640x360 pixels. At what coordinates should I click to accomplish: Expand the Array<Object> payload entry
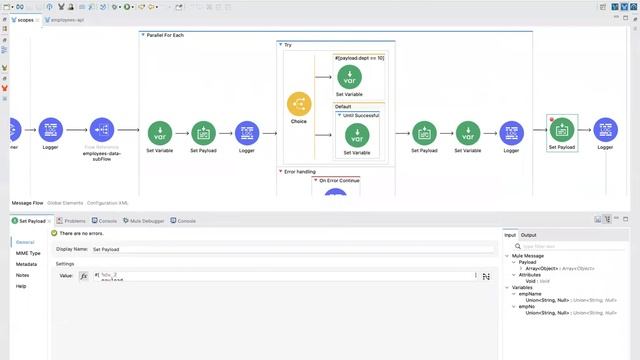pos(521,269)
